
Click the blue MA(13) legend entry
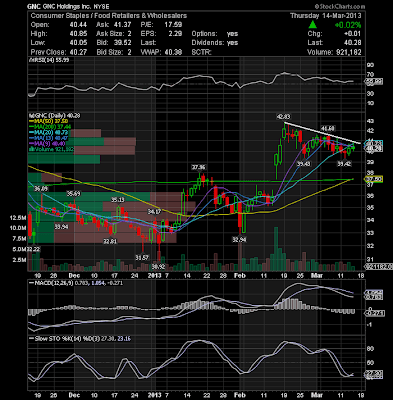click(49, 138)
